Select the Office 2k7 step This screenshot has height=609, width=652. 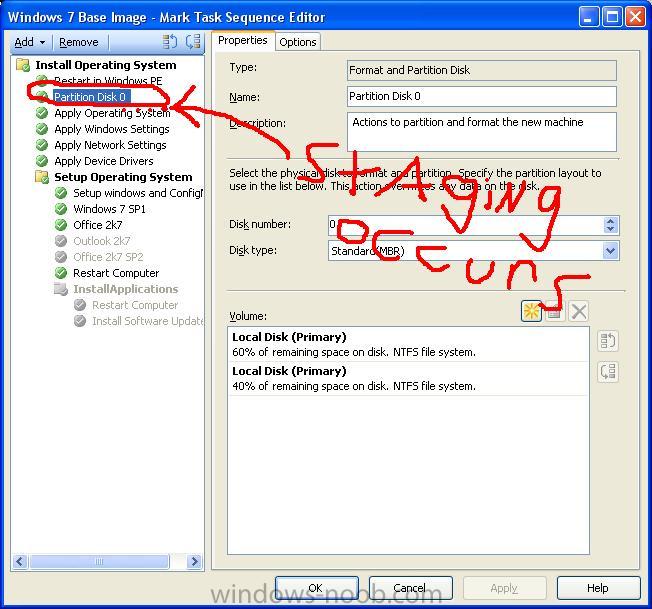(98, 225)
